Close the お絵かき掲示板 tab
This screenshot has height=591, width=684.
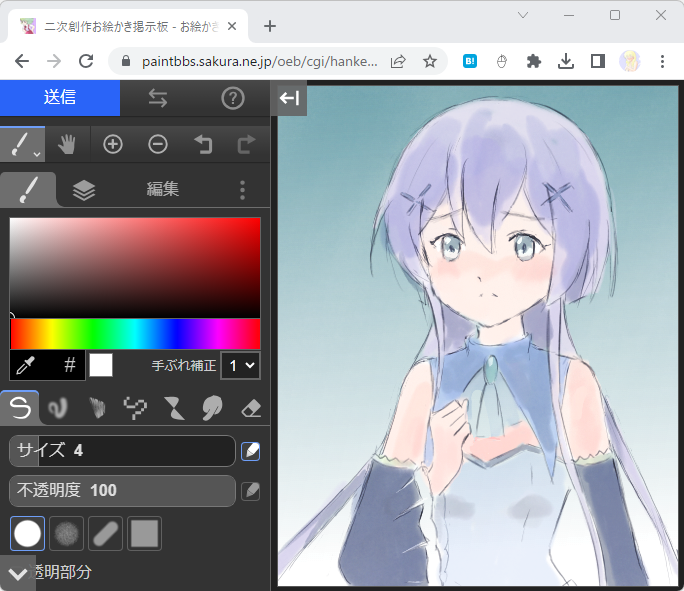coord(232,27)
